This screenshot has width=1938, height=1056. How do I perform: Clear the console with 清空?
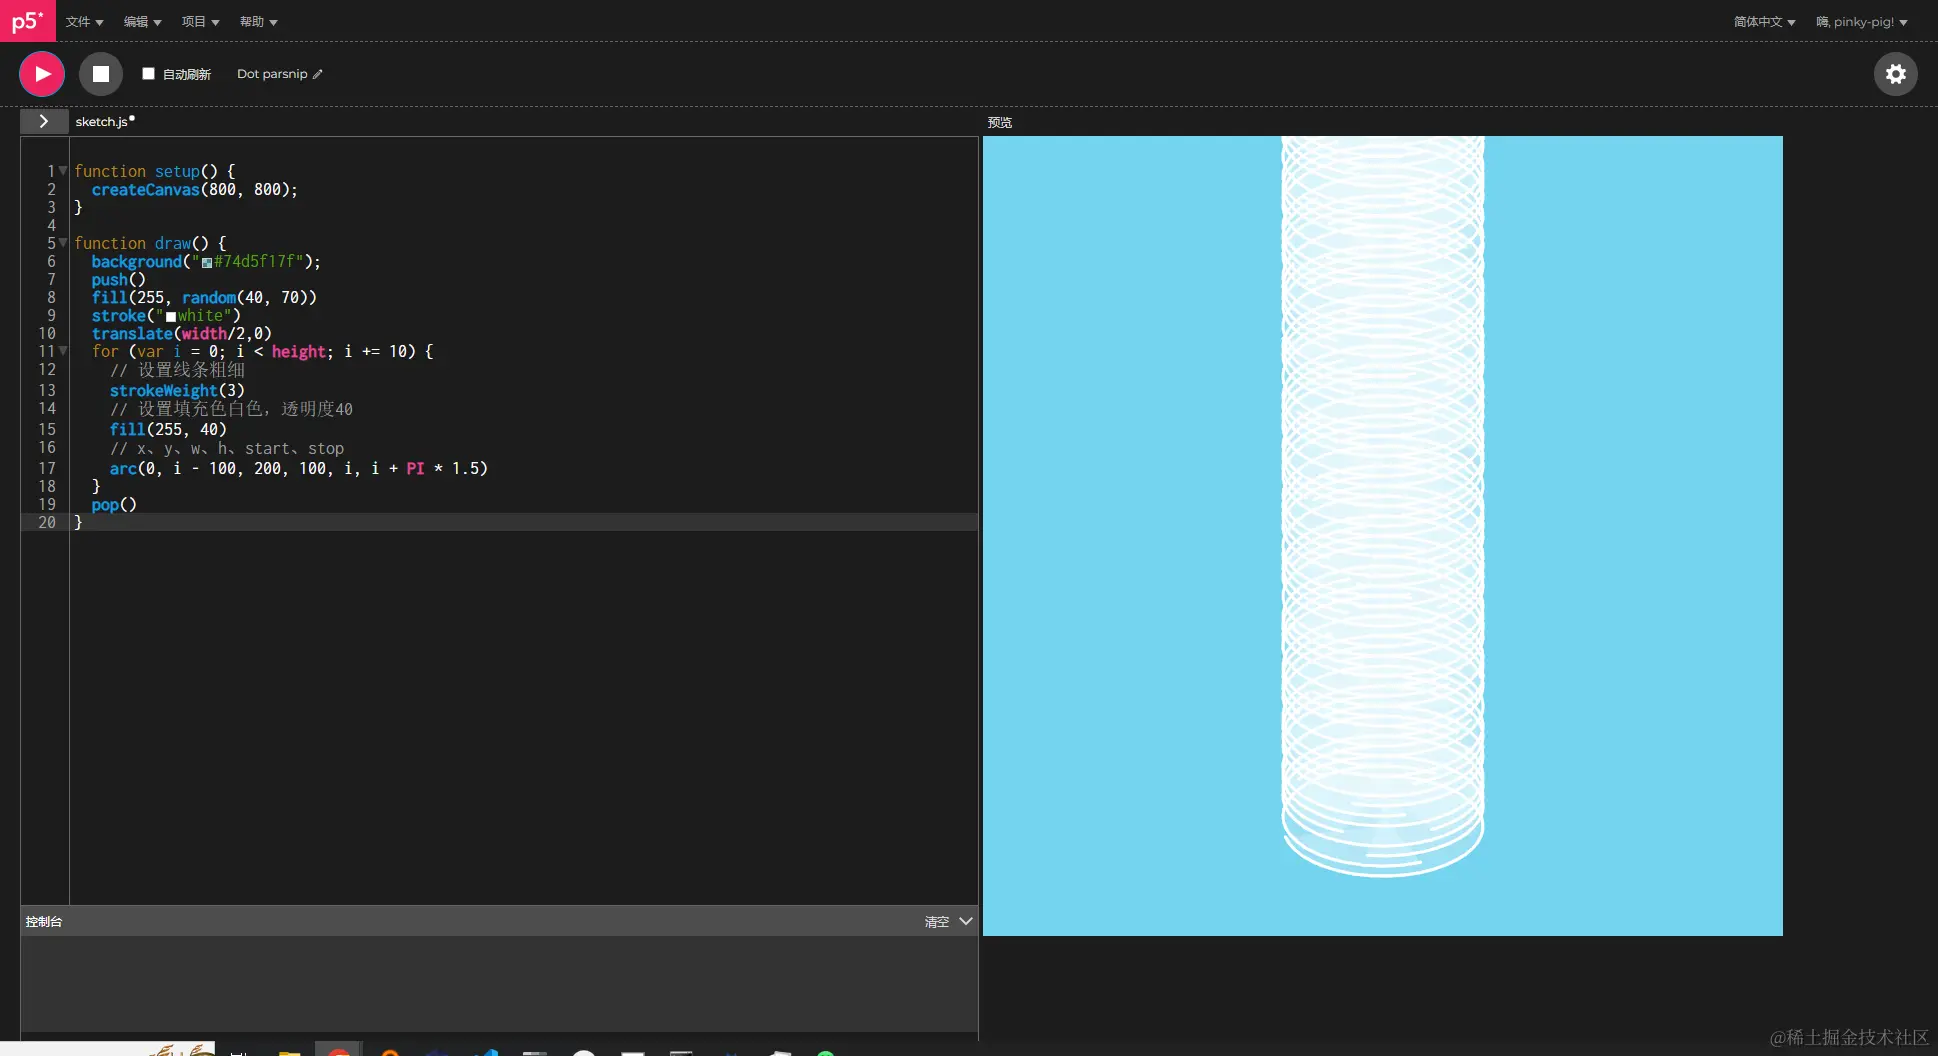click(x=936, y=921)
